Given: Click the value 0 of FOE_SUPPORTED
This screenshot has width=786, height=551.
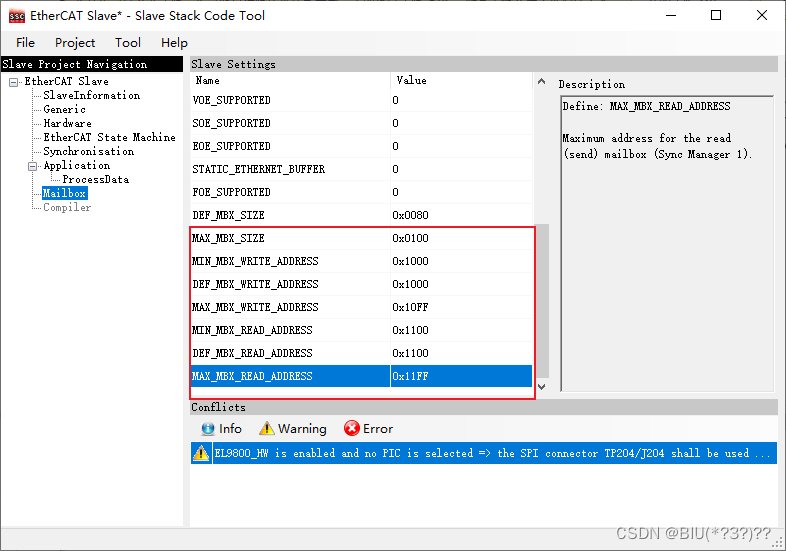Looking at the screenshot, I should coord(461,193).
